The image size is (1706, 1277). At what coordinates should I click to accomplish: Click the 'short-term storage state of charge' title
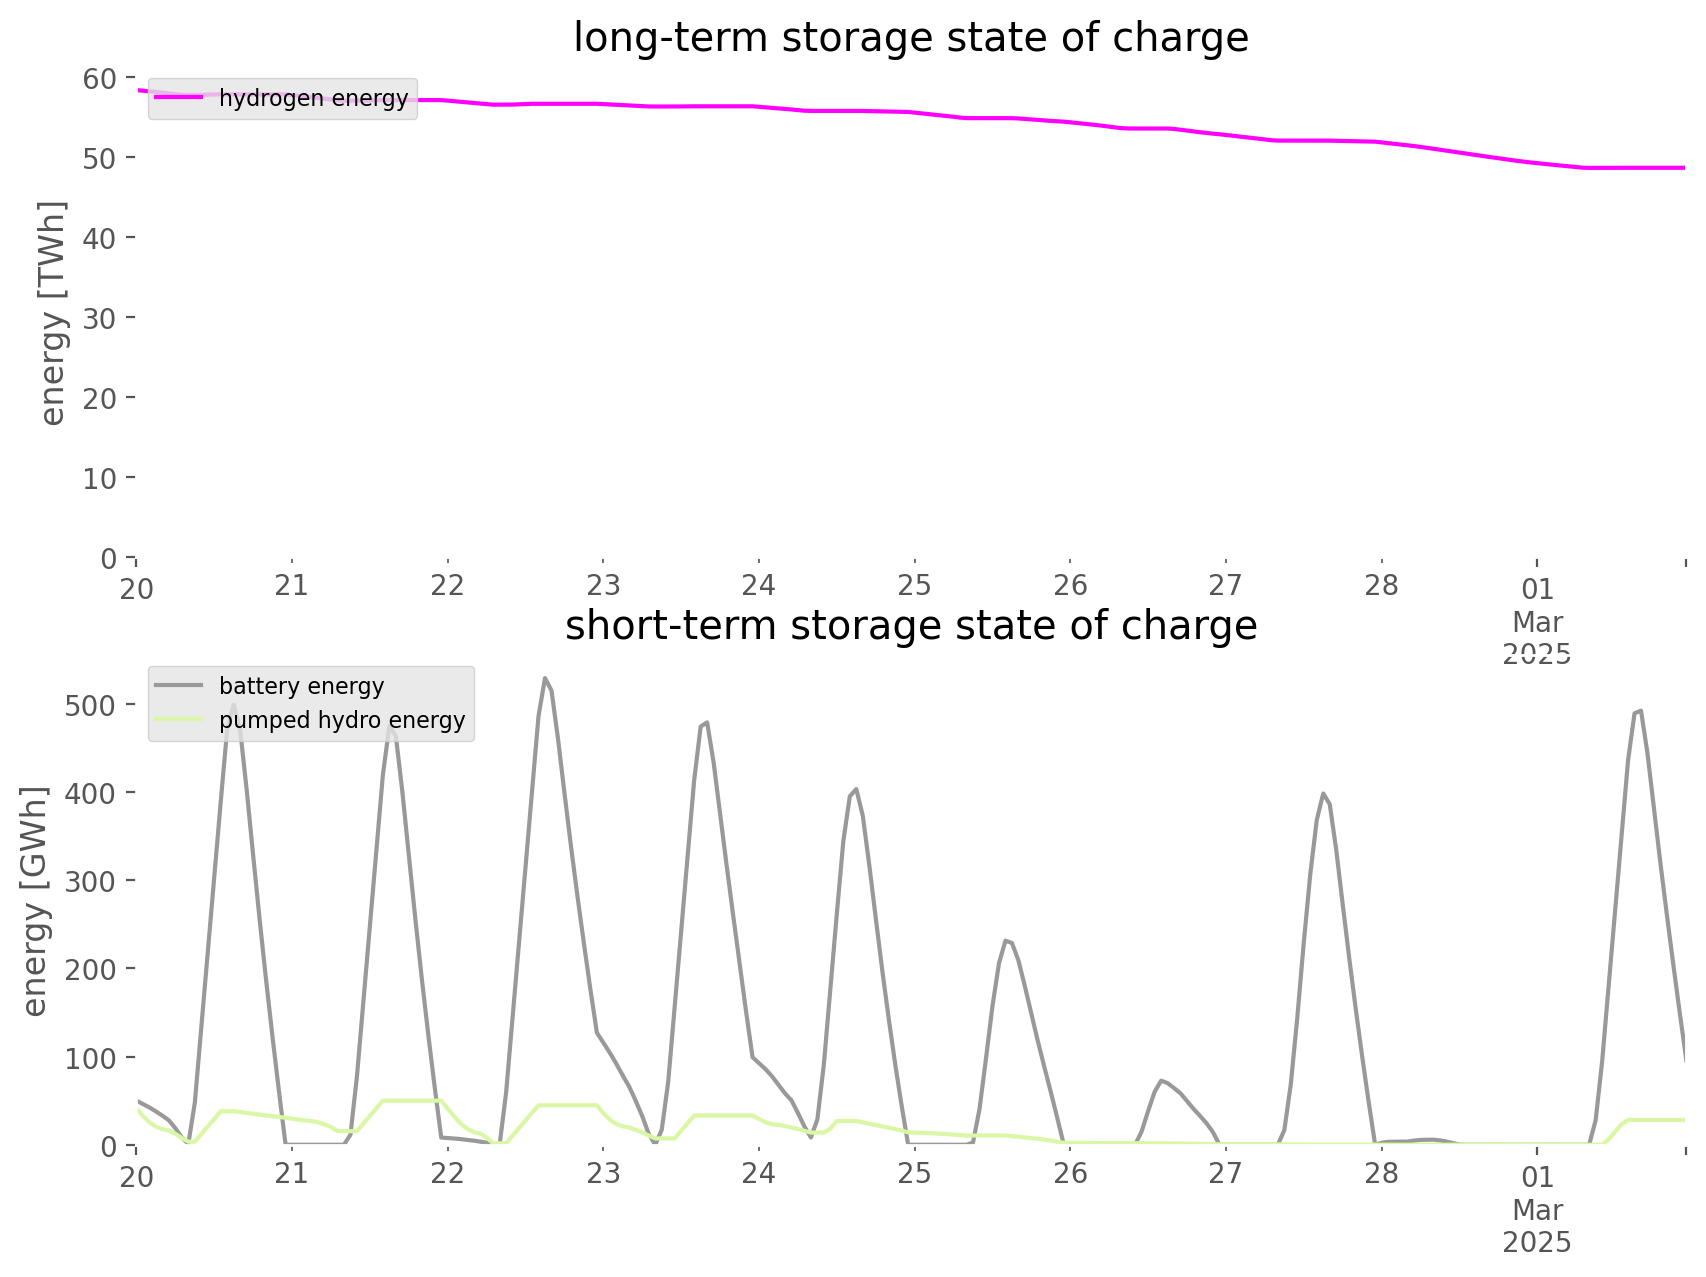(910, 626)
